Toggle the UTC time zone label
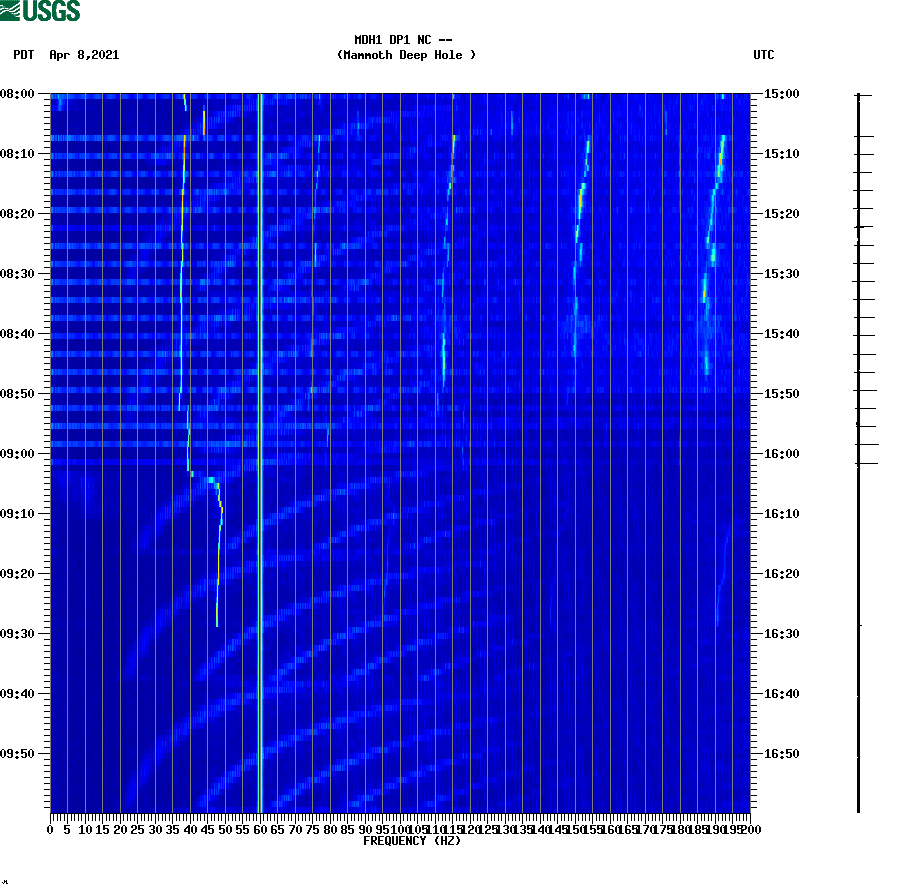Image resolution: width=902 pixels, height=893 pixels. pyautogui.click(x=766, y=56)
